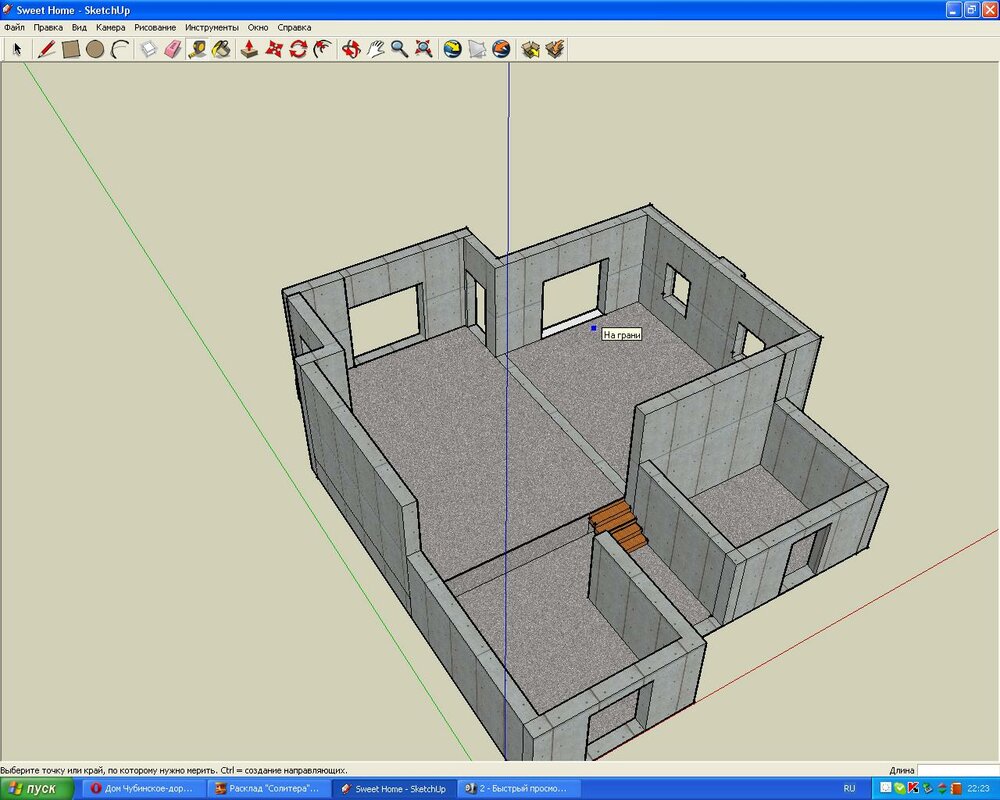Click the Zoom magnifier tool
This screenshot has height=800, width=1000.
click(399, 49)
